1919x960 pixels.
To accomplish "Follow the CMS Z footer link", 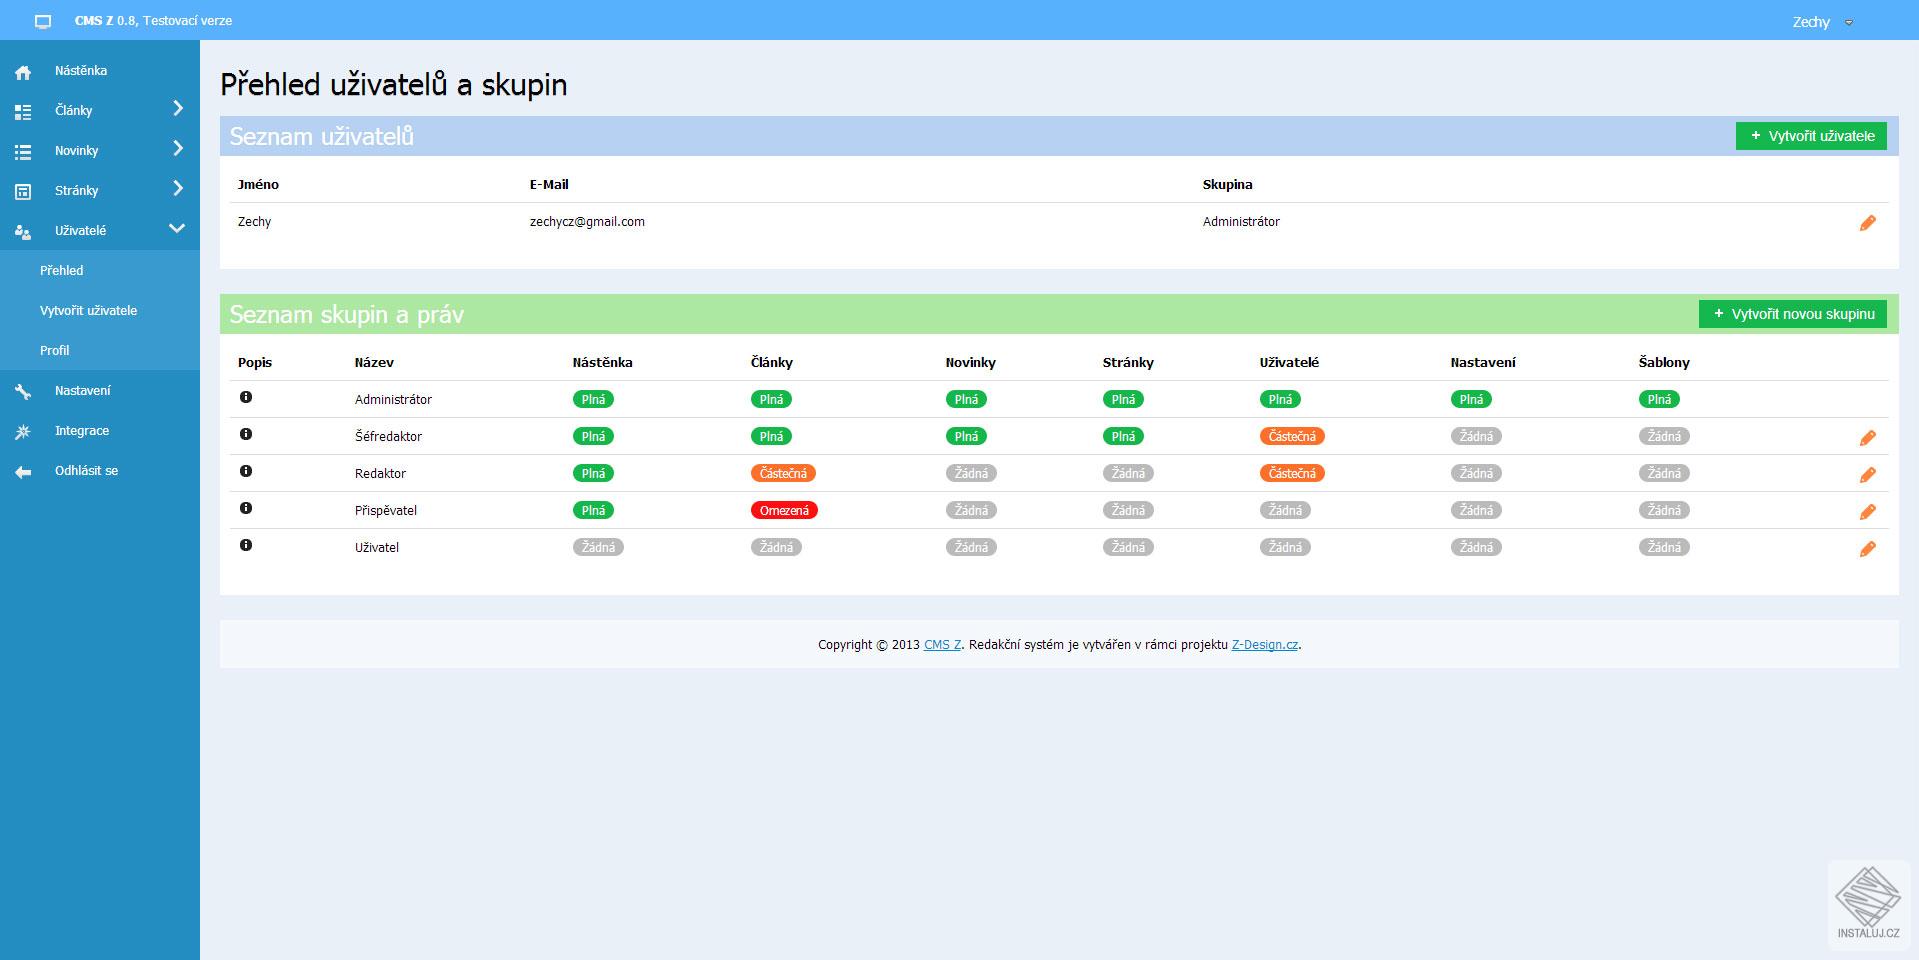I will tap(942, 645).
